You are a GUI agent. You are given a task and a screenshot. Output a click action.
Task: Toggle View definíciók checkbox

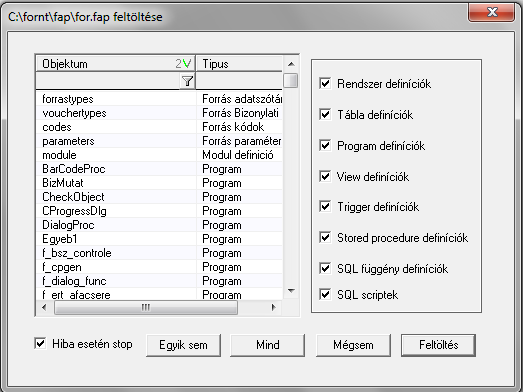(x=325, y=176)
